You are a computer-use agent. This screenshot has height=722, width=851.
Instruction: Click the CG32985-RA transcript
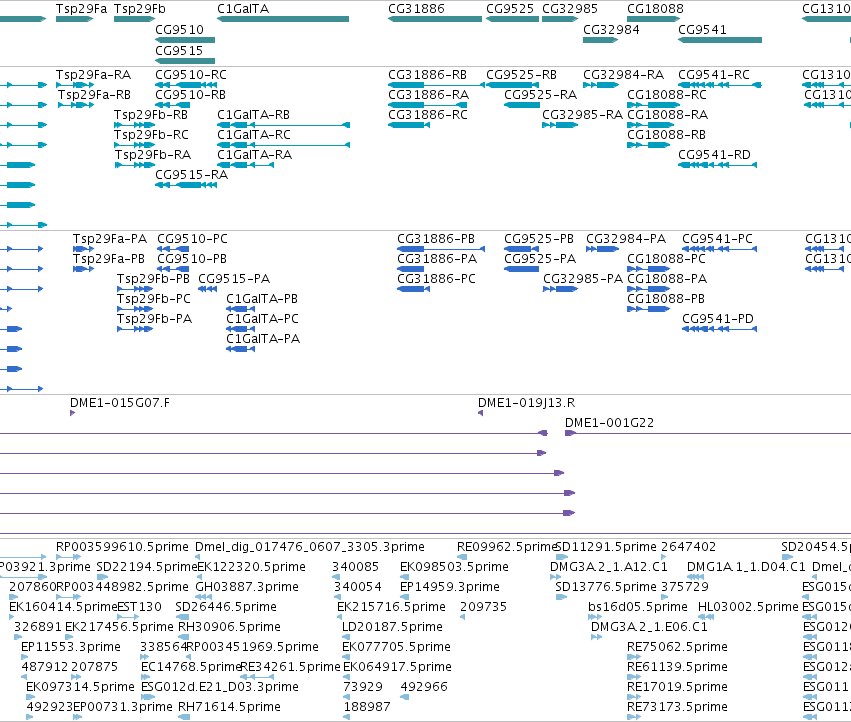coord(560,125)
